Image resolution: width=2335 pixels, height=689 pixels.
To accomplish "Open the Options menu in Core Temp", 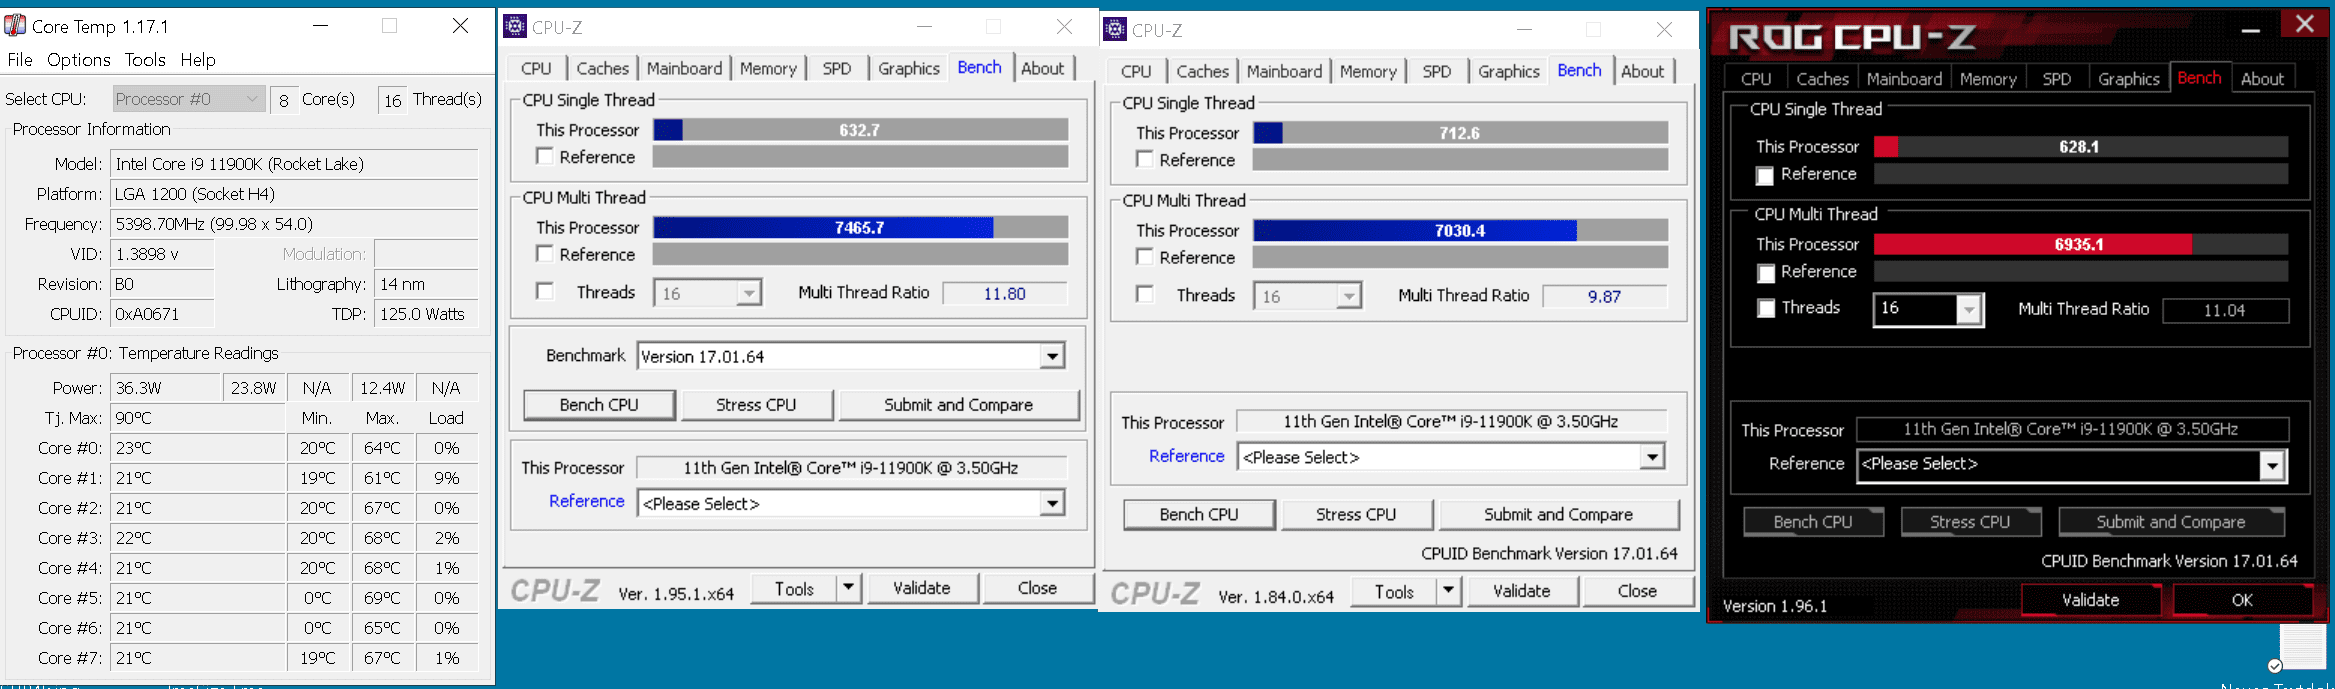I will pos(79,60).
